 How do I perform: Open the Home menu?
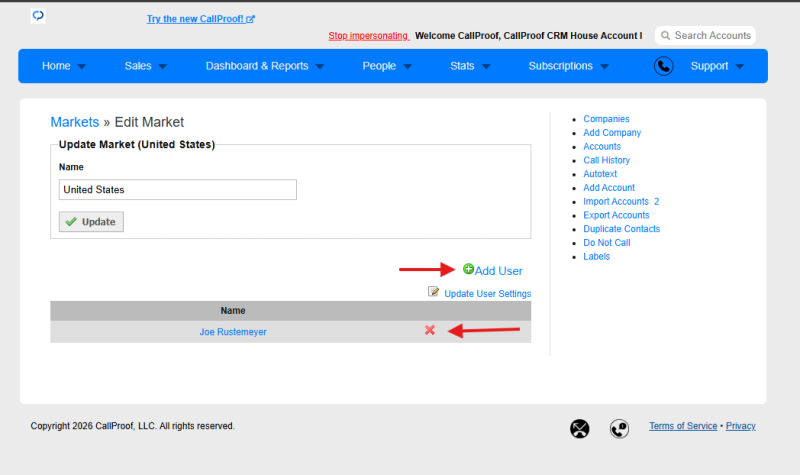(56, 66)
